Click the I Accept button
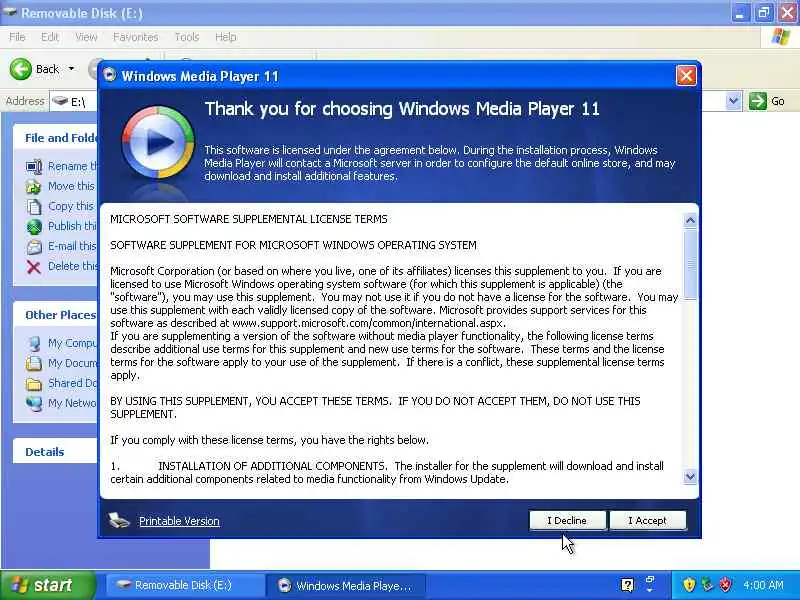Screen dimensions: 800x600 (x=647, y=520)
